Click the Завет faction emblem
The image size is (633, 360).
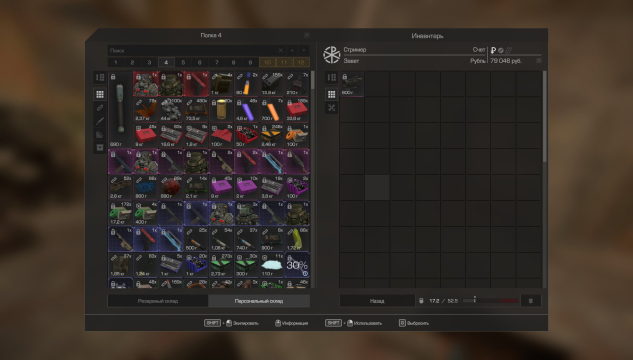click(331, 55)
